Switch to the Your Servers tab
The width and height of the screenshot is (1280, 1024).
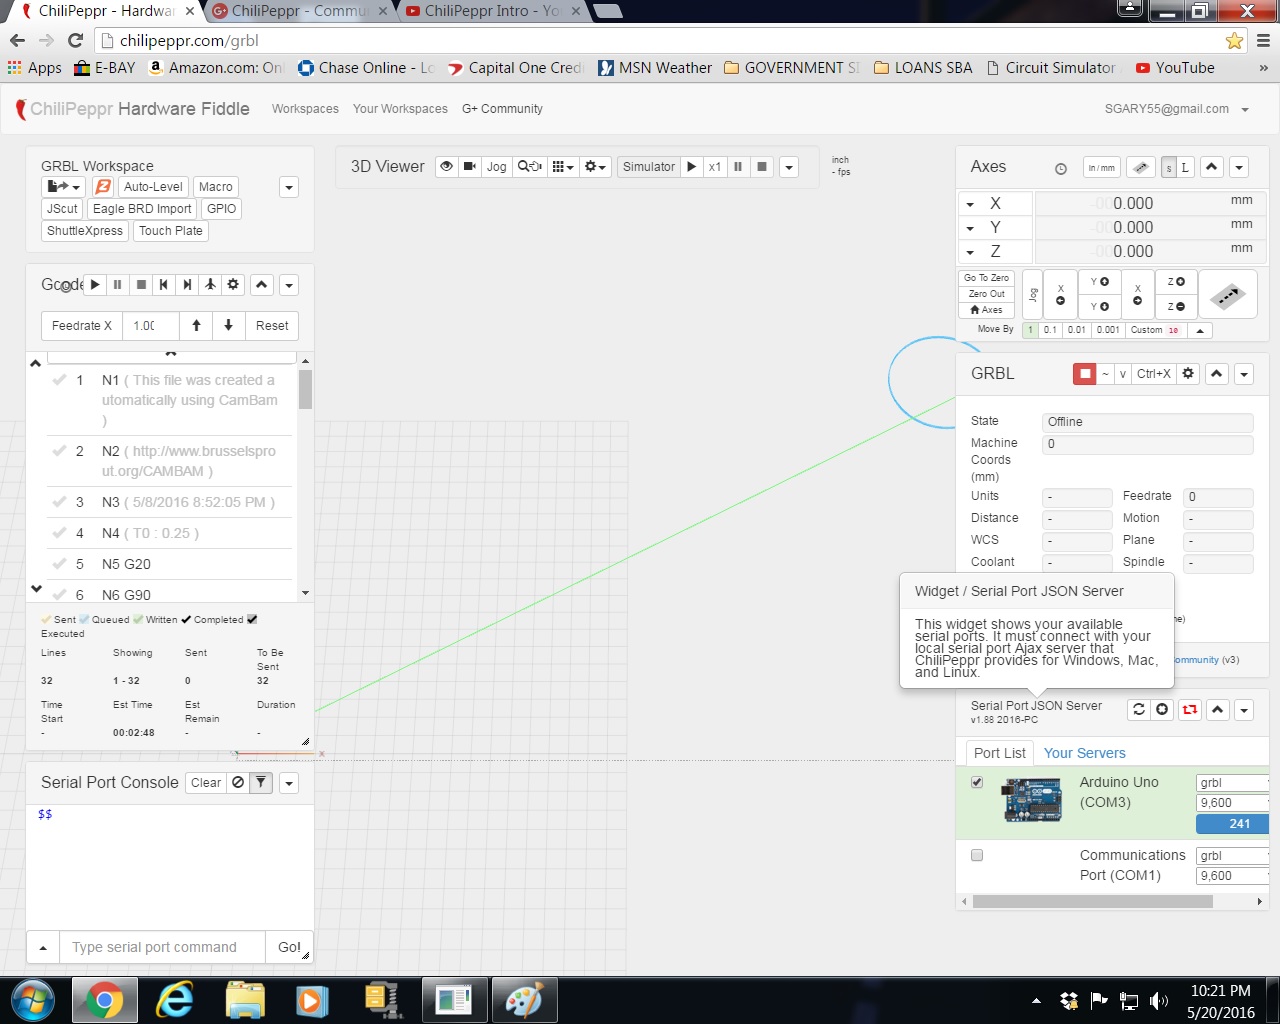point(1084,753)
